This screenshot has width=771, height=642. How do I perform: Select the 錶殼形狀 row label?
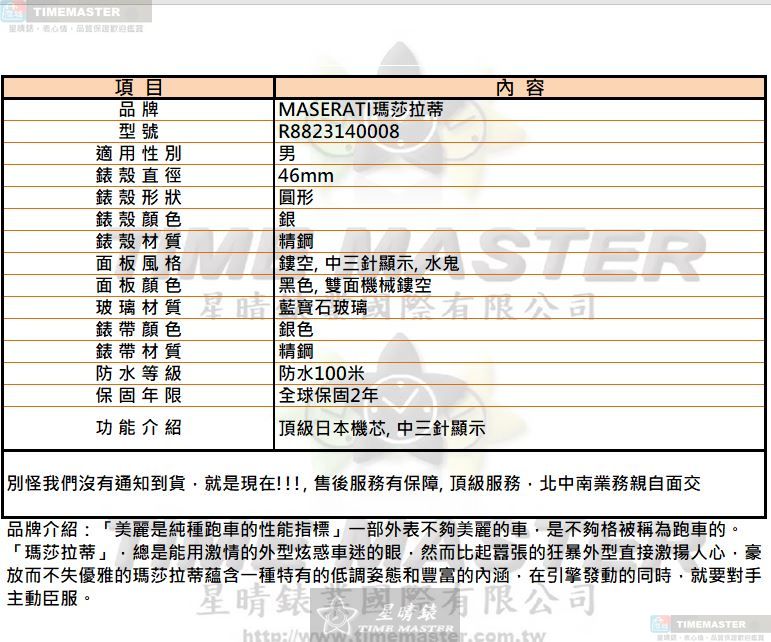(x=139, y=198)
